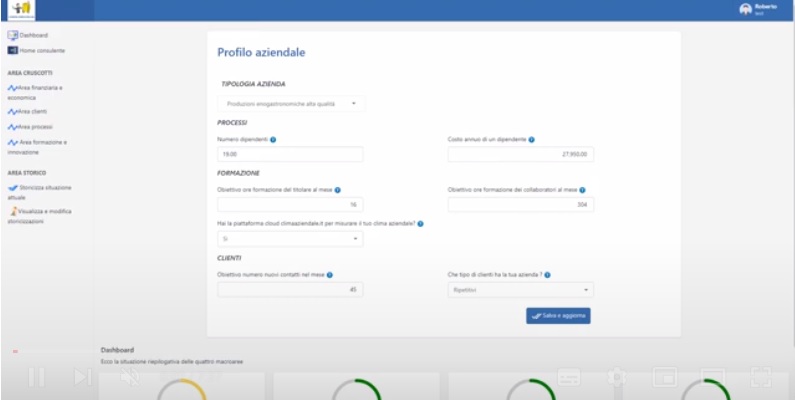Image resolution: width=795 pixels, height=400 pixels.
Task: Click the info icon for formazione dei collaboratori
Action: click(x=582, y=189)
